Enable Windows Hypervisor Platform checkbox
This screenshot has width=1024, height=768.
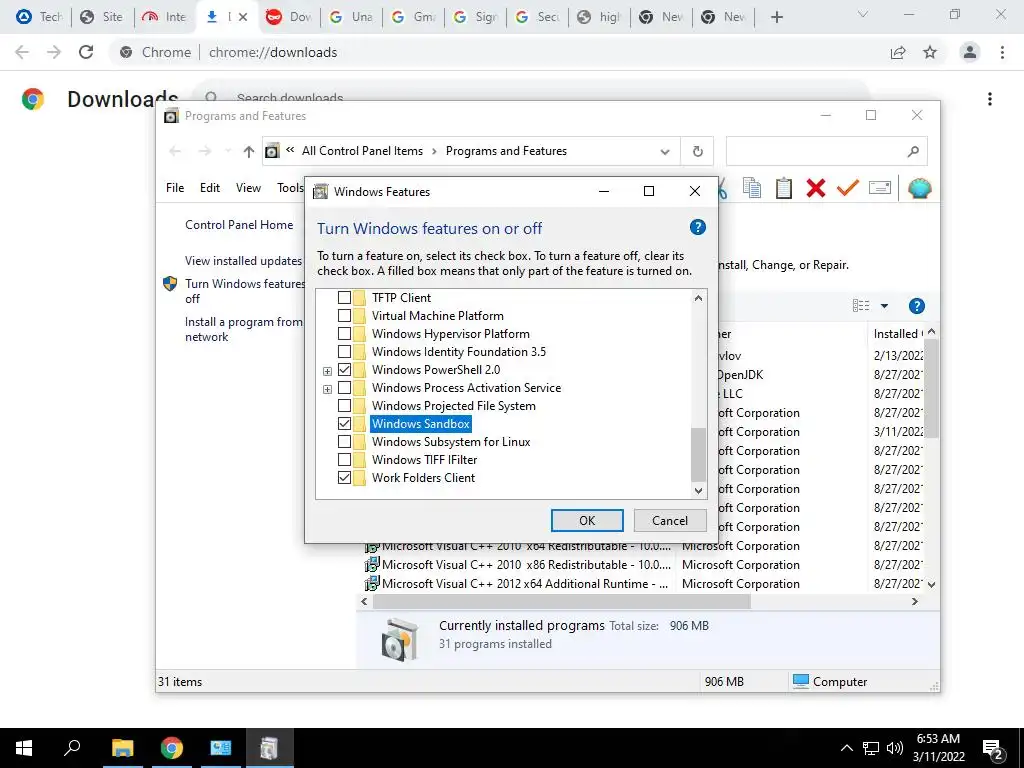pyautogui.click(x=344, y=334)
